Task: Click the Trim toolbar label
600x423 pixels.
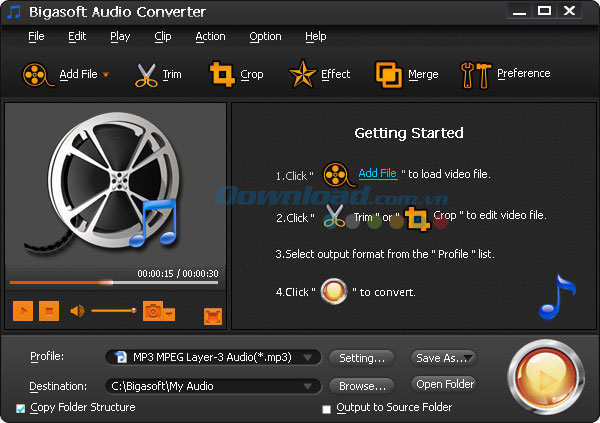Action: click(x=172, y=74)
